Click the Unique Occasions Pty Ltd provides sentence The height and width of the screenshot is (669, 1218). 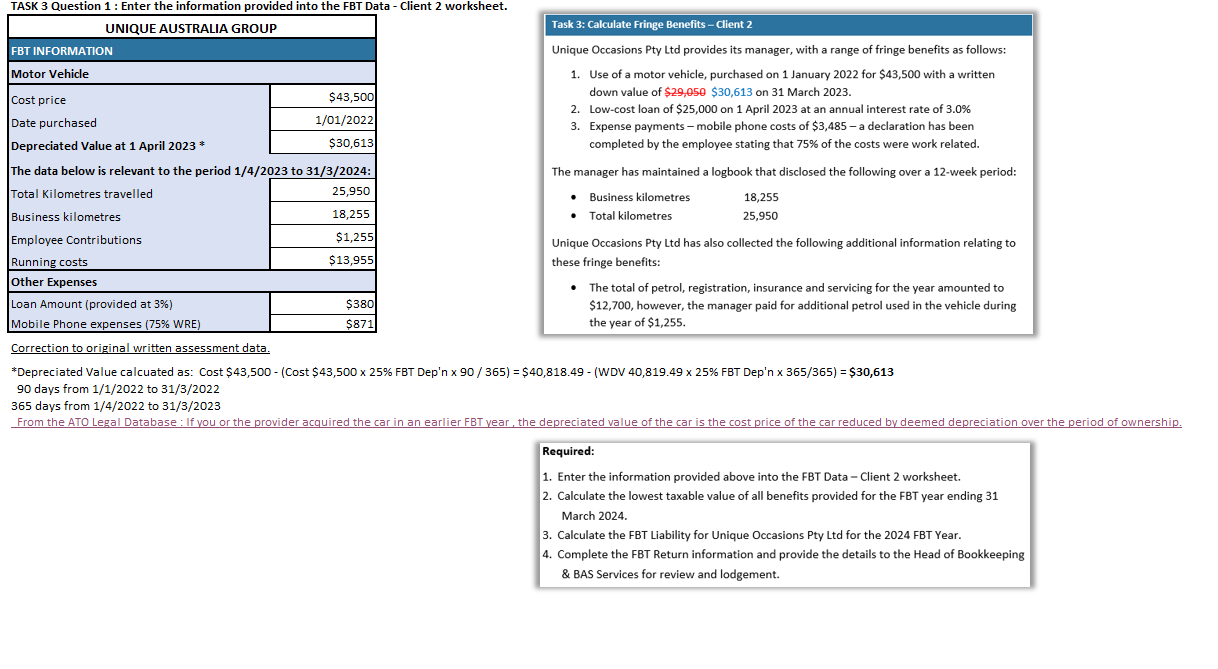779,50
